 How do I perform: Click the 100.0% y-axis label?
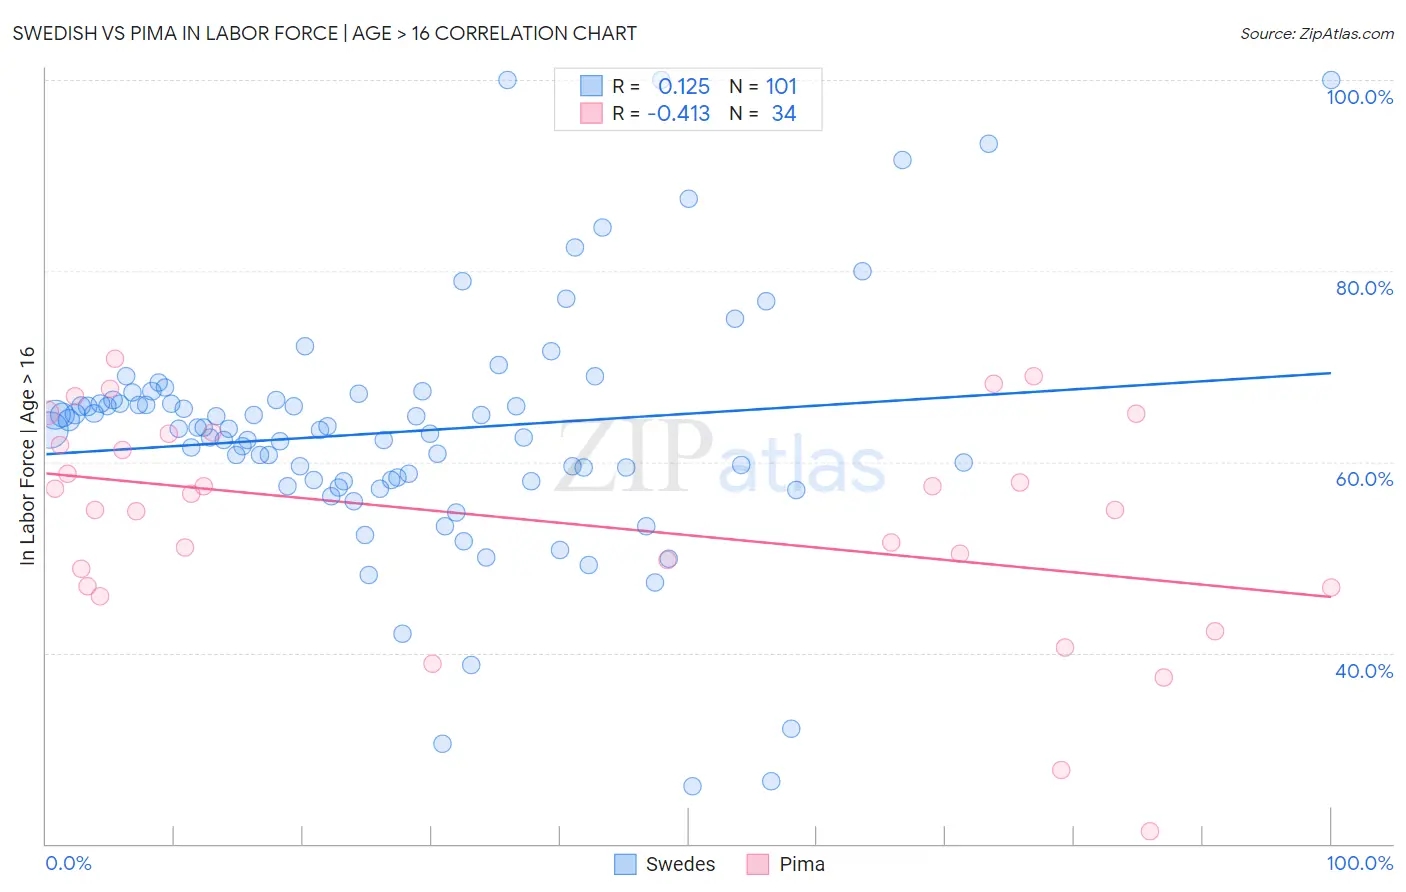tap(1360, 97)
